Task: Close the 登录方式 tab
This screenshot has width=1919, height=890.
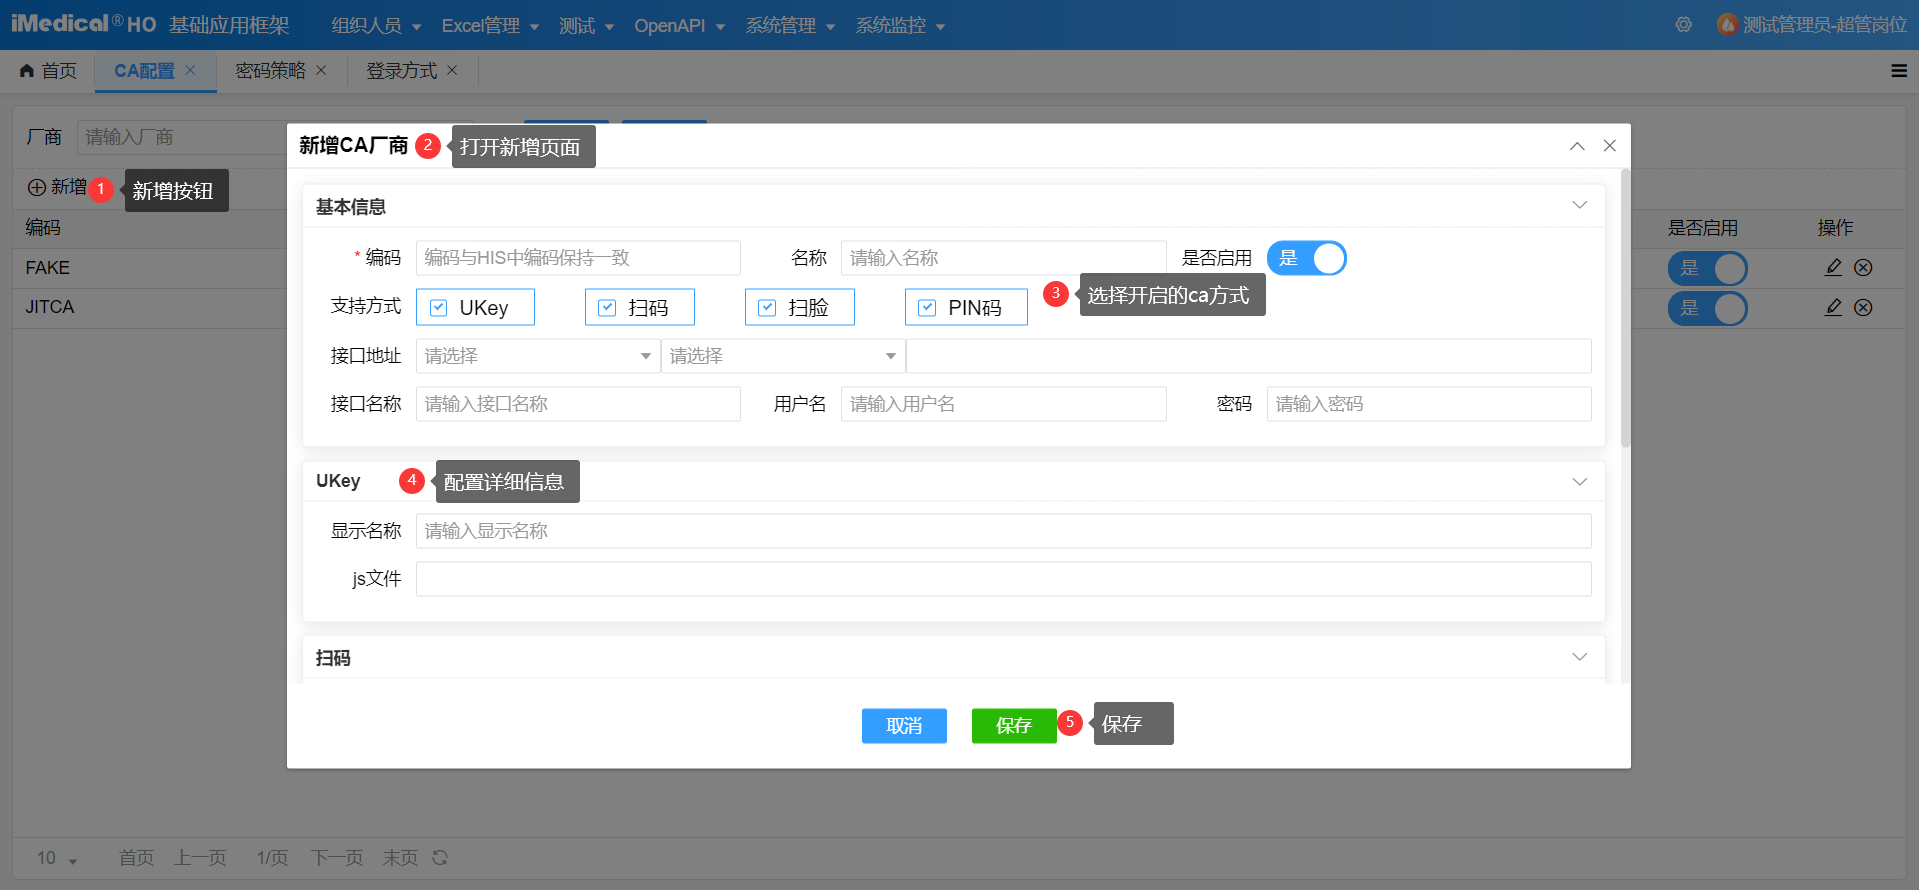Action: click(x=452, y=70)
